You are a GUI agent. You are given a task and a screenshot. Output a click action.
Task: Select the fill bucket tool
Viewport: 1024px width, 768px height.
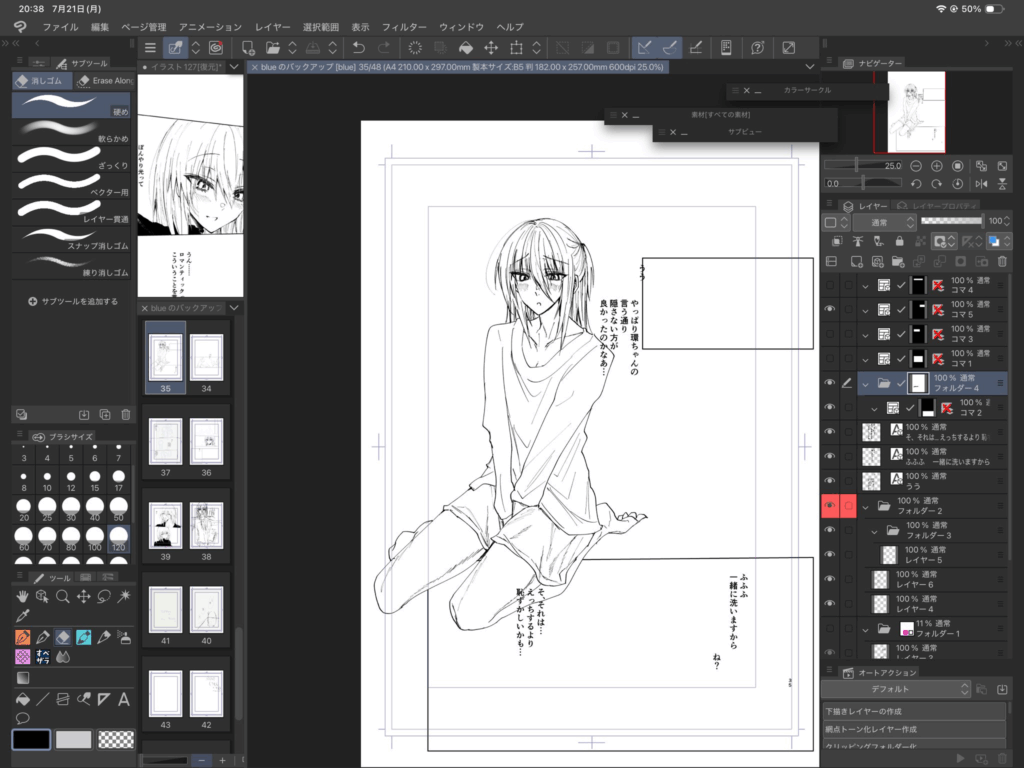[x=22, y=699]
